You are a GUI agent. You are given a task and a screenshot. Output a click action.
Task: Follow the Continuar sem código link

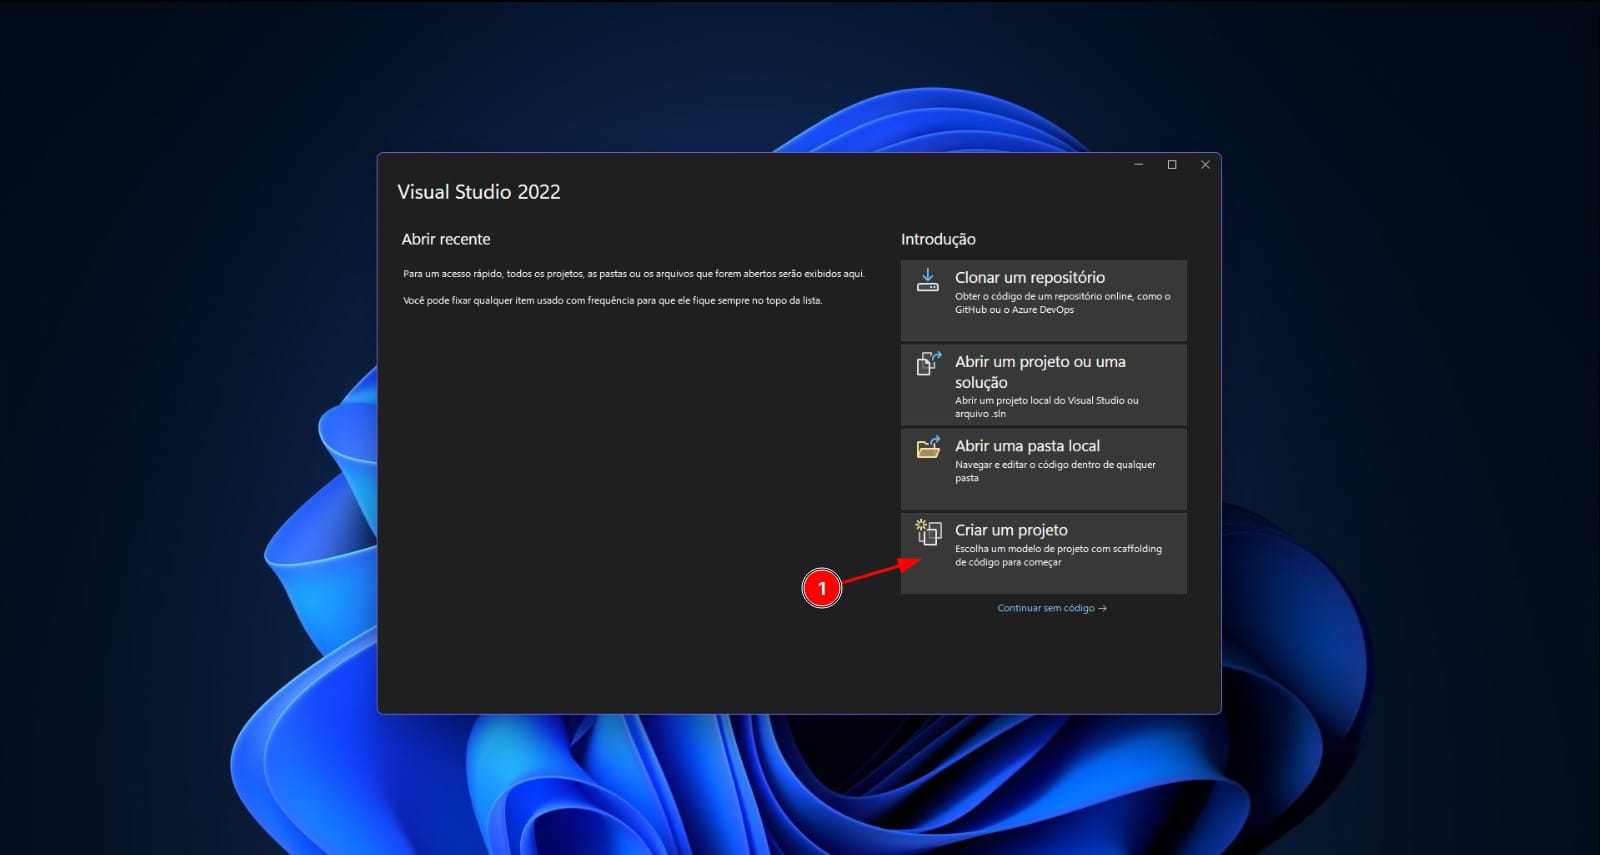tap(1052, 608)
